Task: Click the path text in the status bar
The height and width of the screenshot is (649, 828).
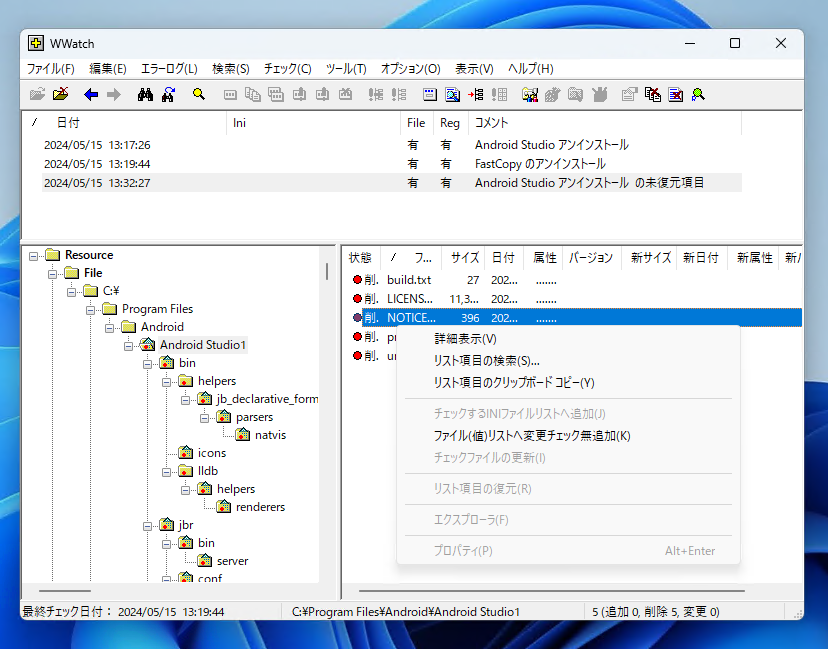Action: pos(406,612)
